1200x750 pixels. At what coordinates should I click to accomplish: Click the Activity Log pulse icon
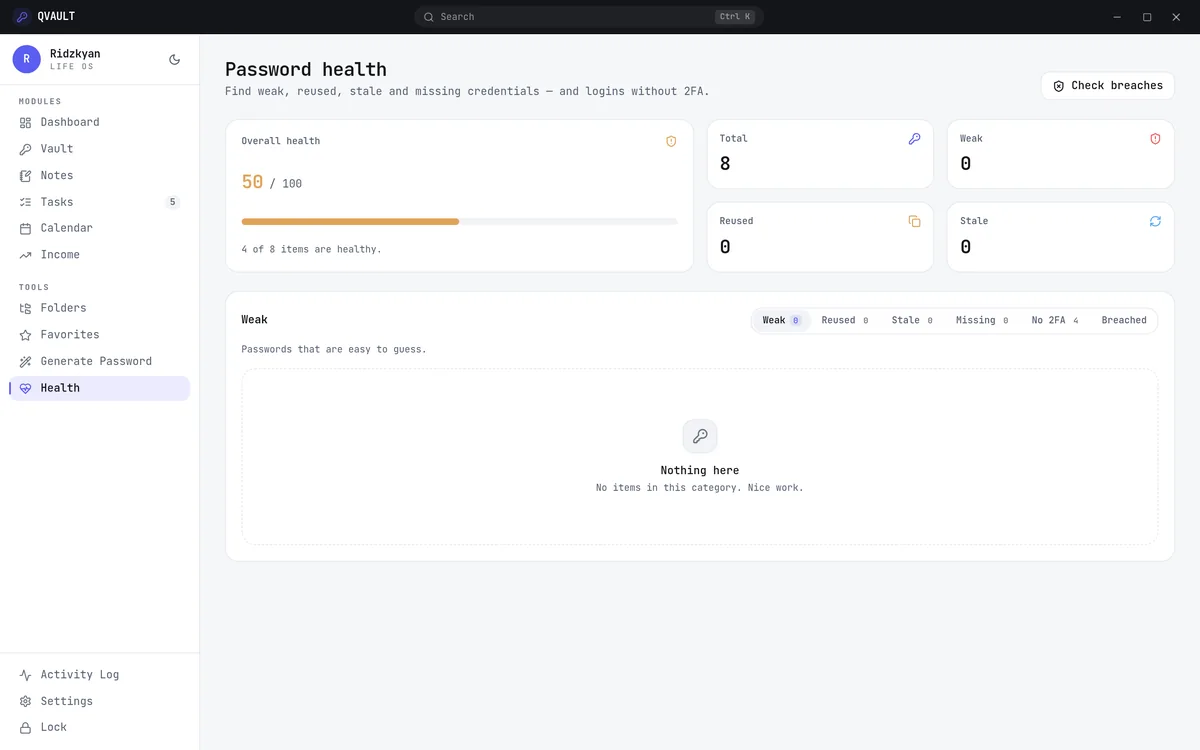click(26, 675)
